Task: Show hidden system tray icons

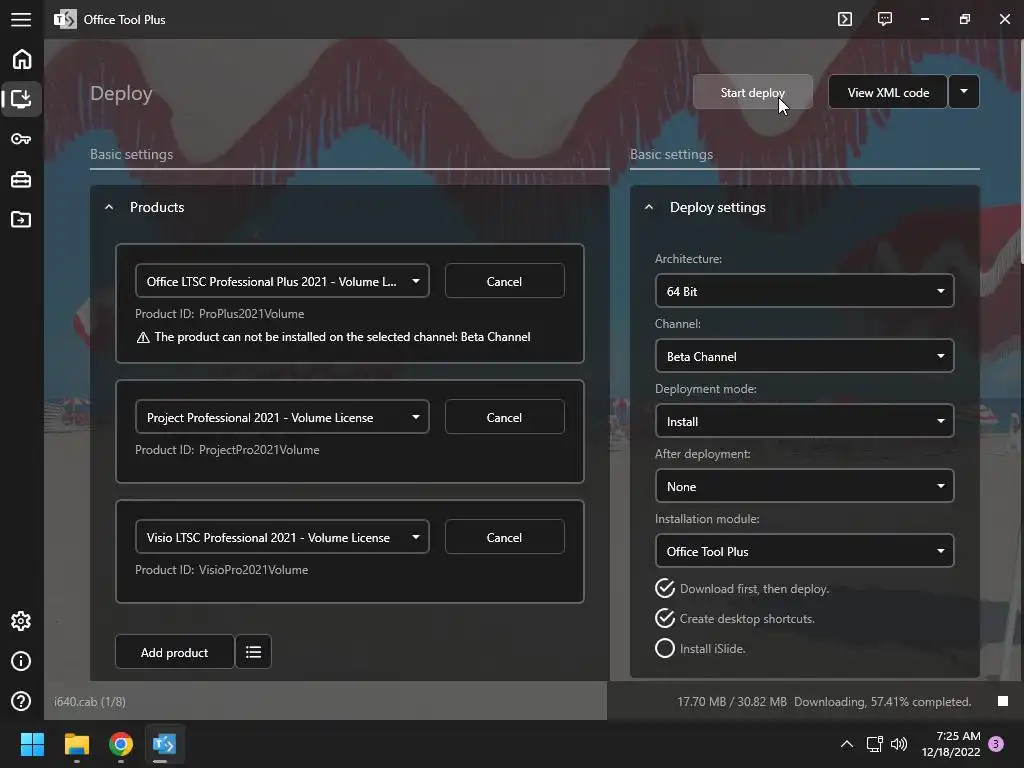Action: click(846, 744)
